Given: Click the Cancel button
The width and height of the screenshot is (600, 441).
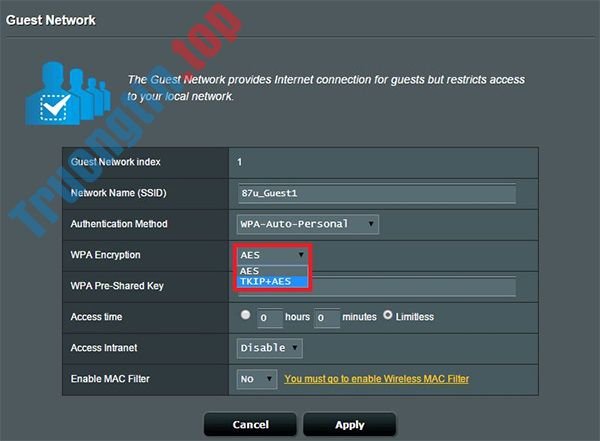Looking at the screenshot, I should (x=250, y=424).
